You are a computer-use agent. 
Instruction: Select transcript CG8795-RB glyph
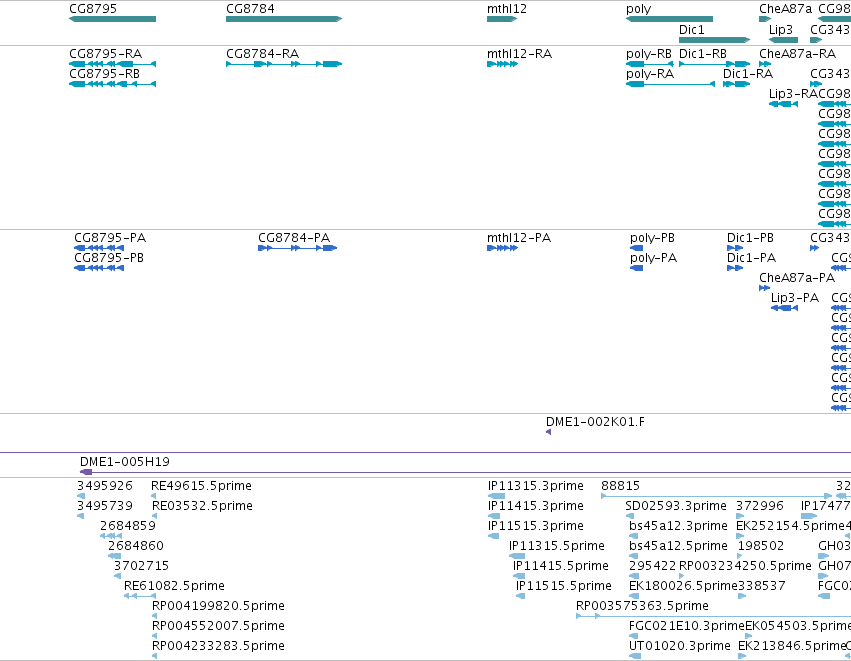[112, 84]
